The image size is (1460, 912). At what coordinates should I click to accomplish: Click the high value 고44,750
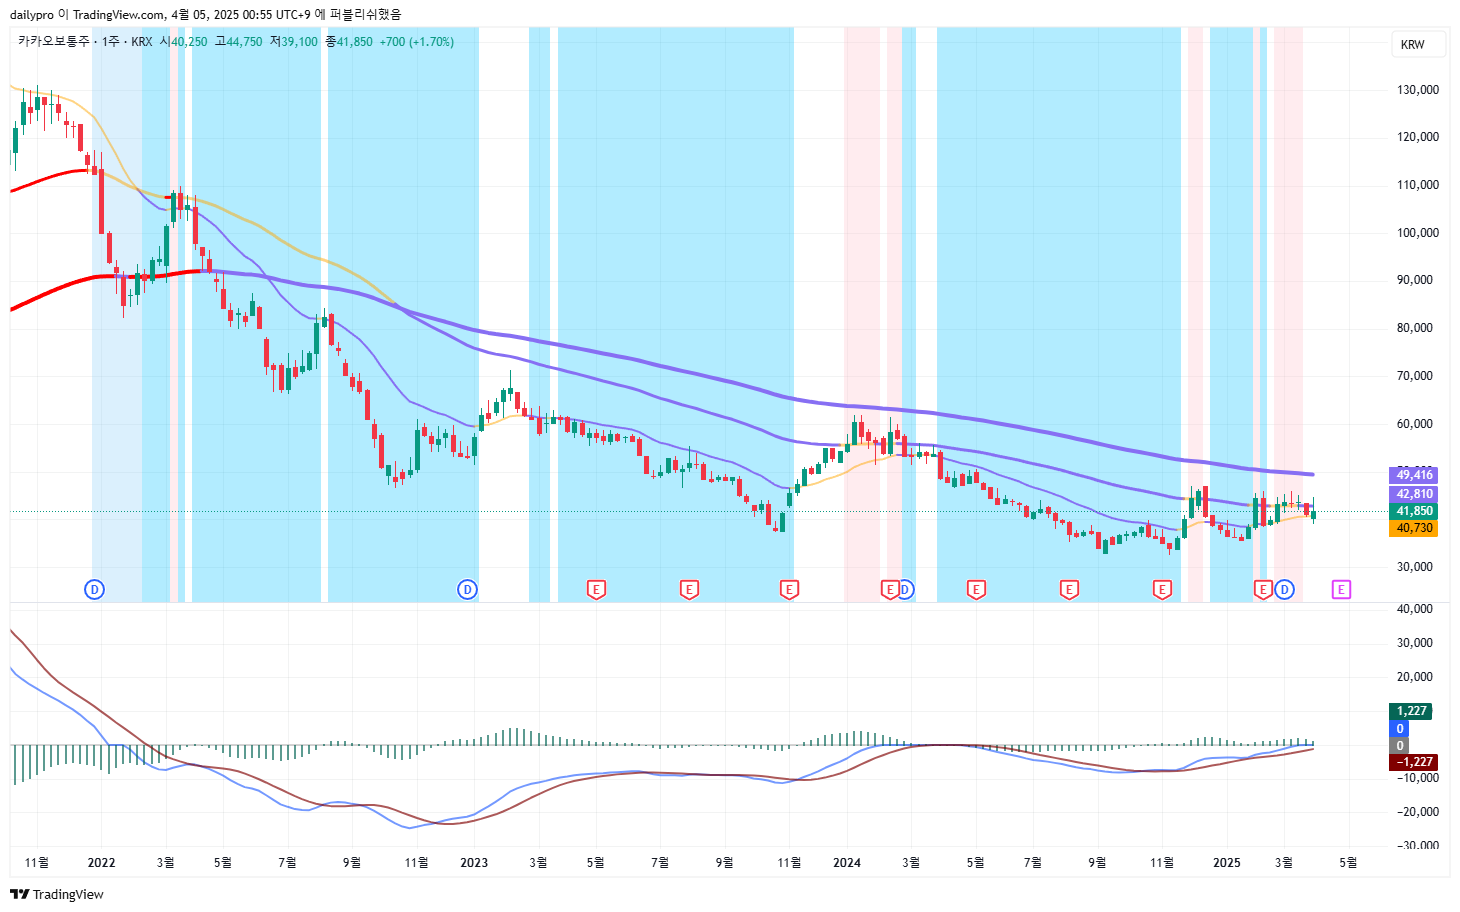pyautogui.click(x=239, y=42)
